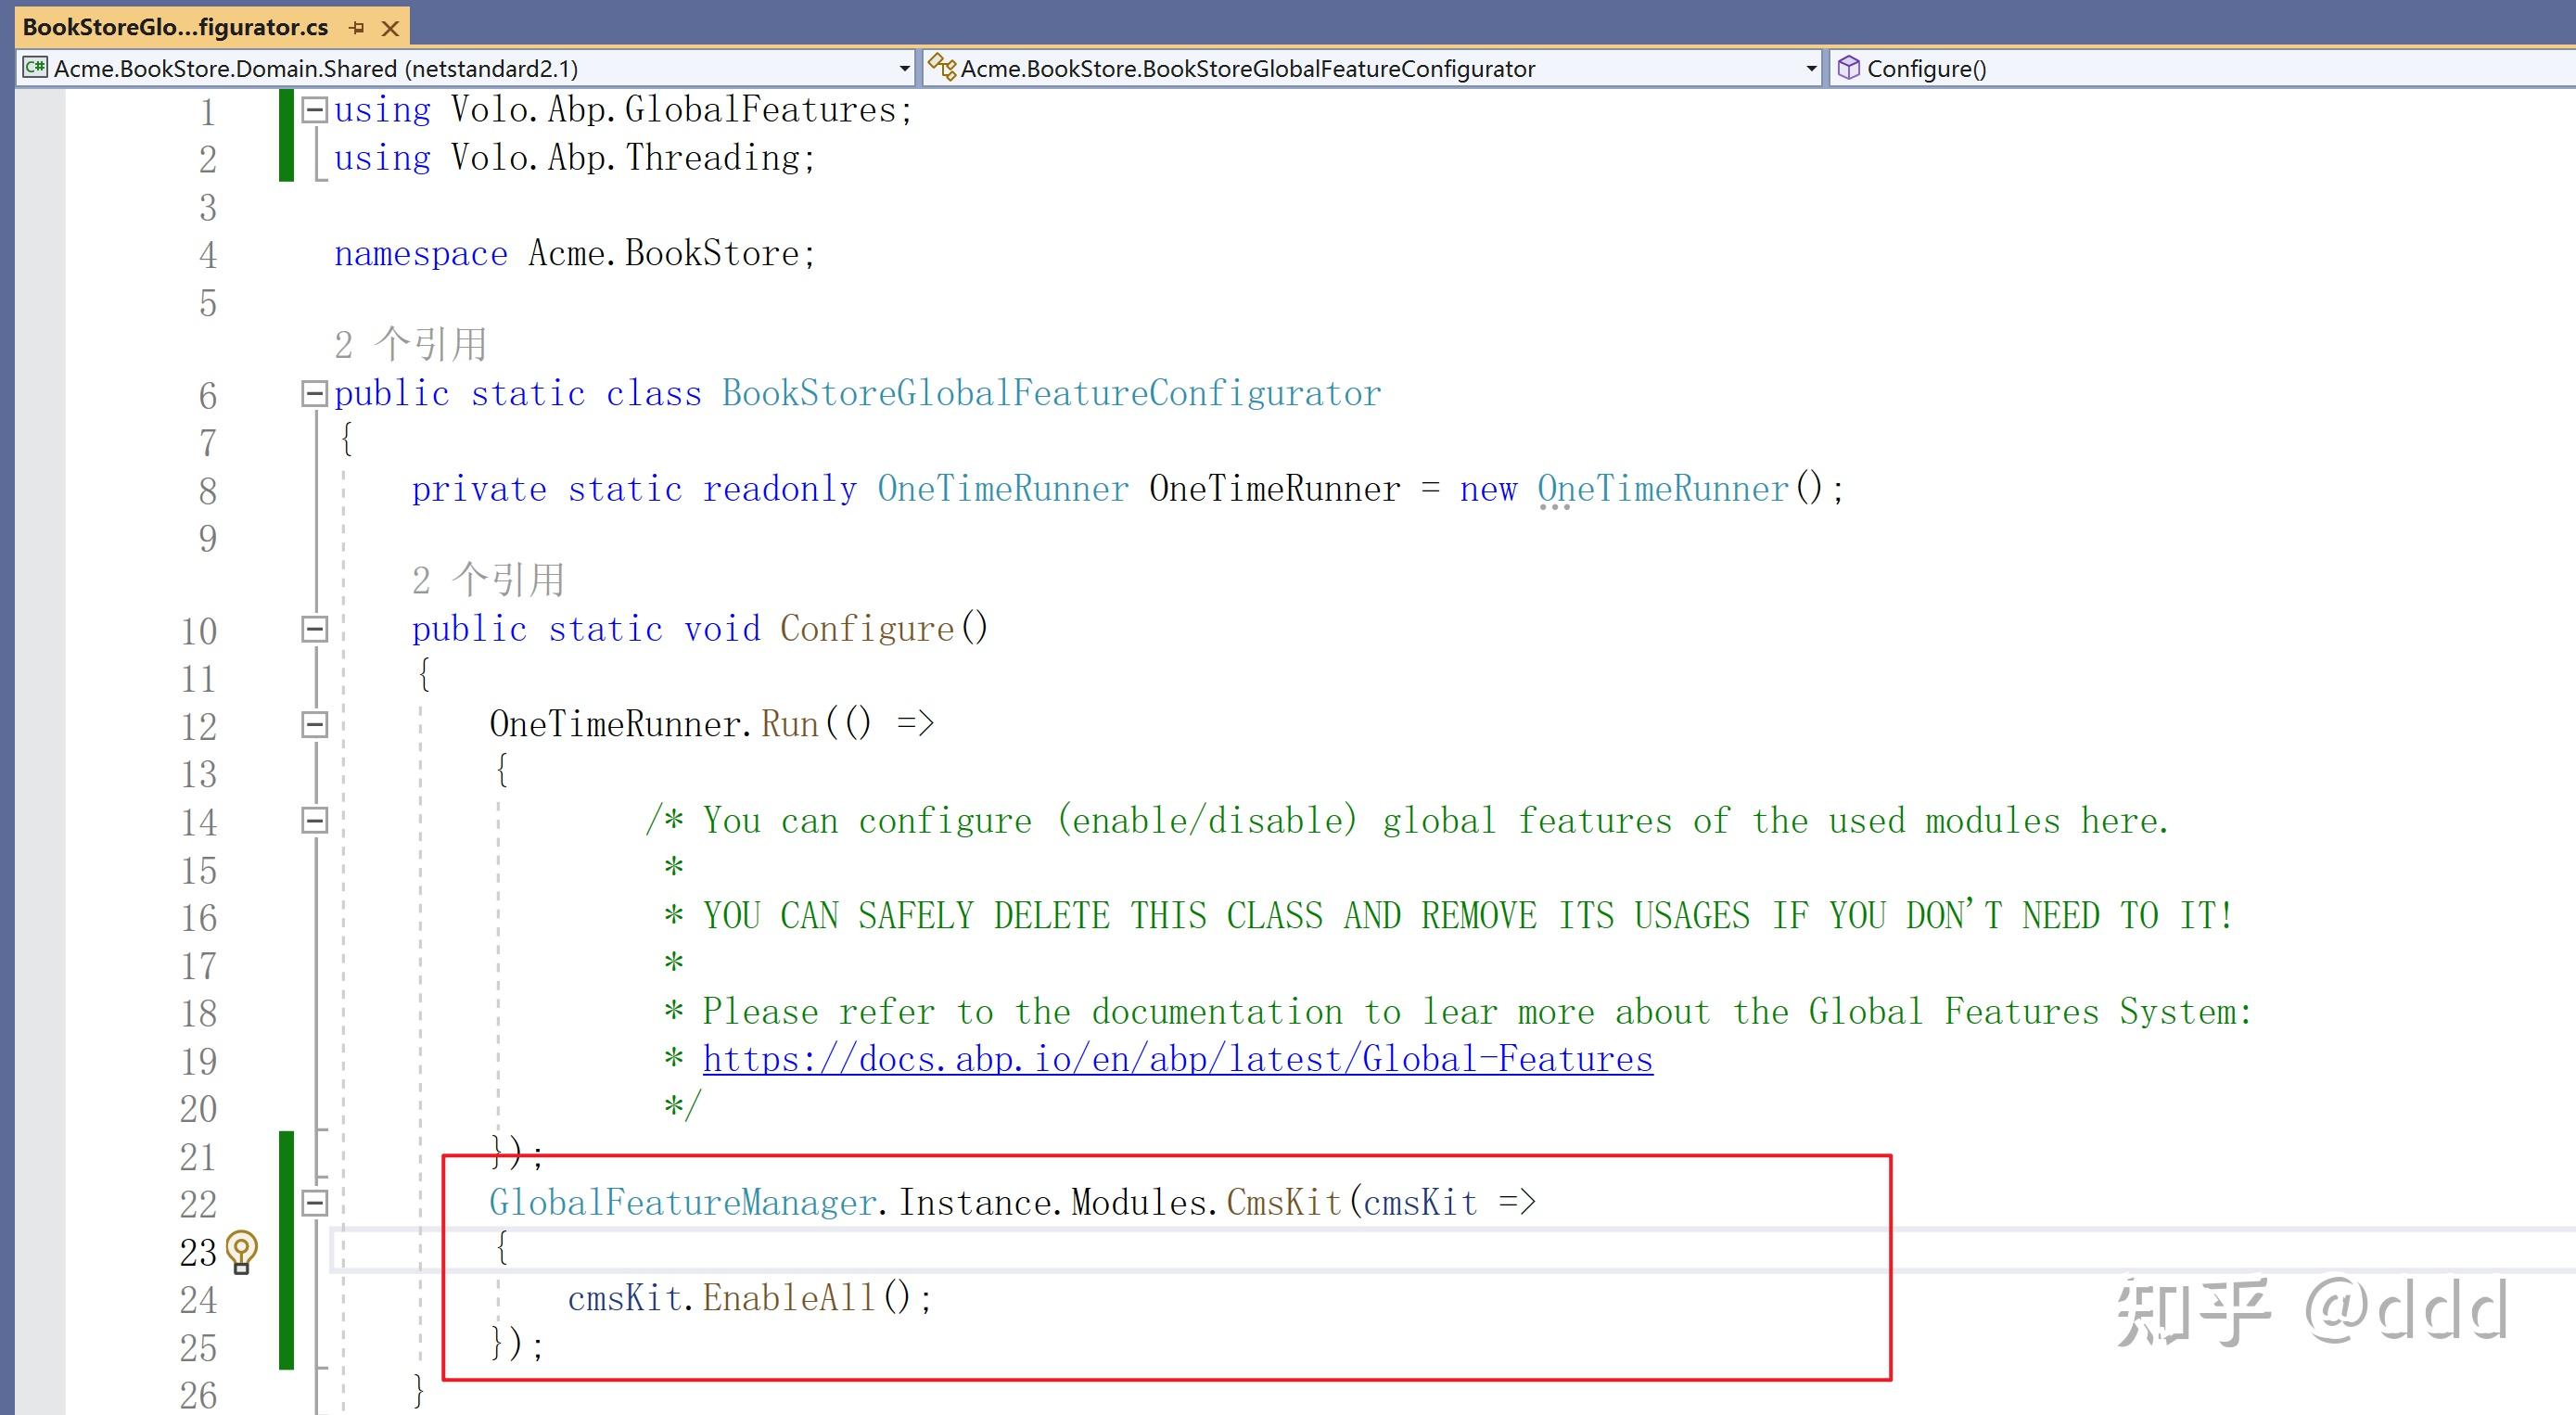Click the references CodeLens above the class
2576x1415 pixels.
(x=410, y=345)
